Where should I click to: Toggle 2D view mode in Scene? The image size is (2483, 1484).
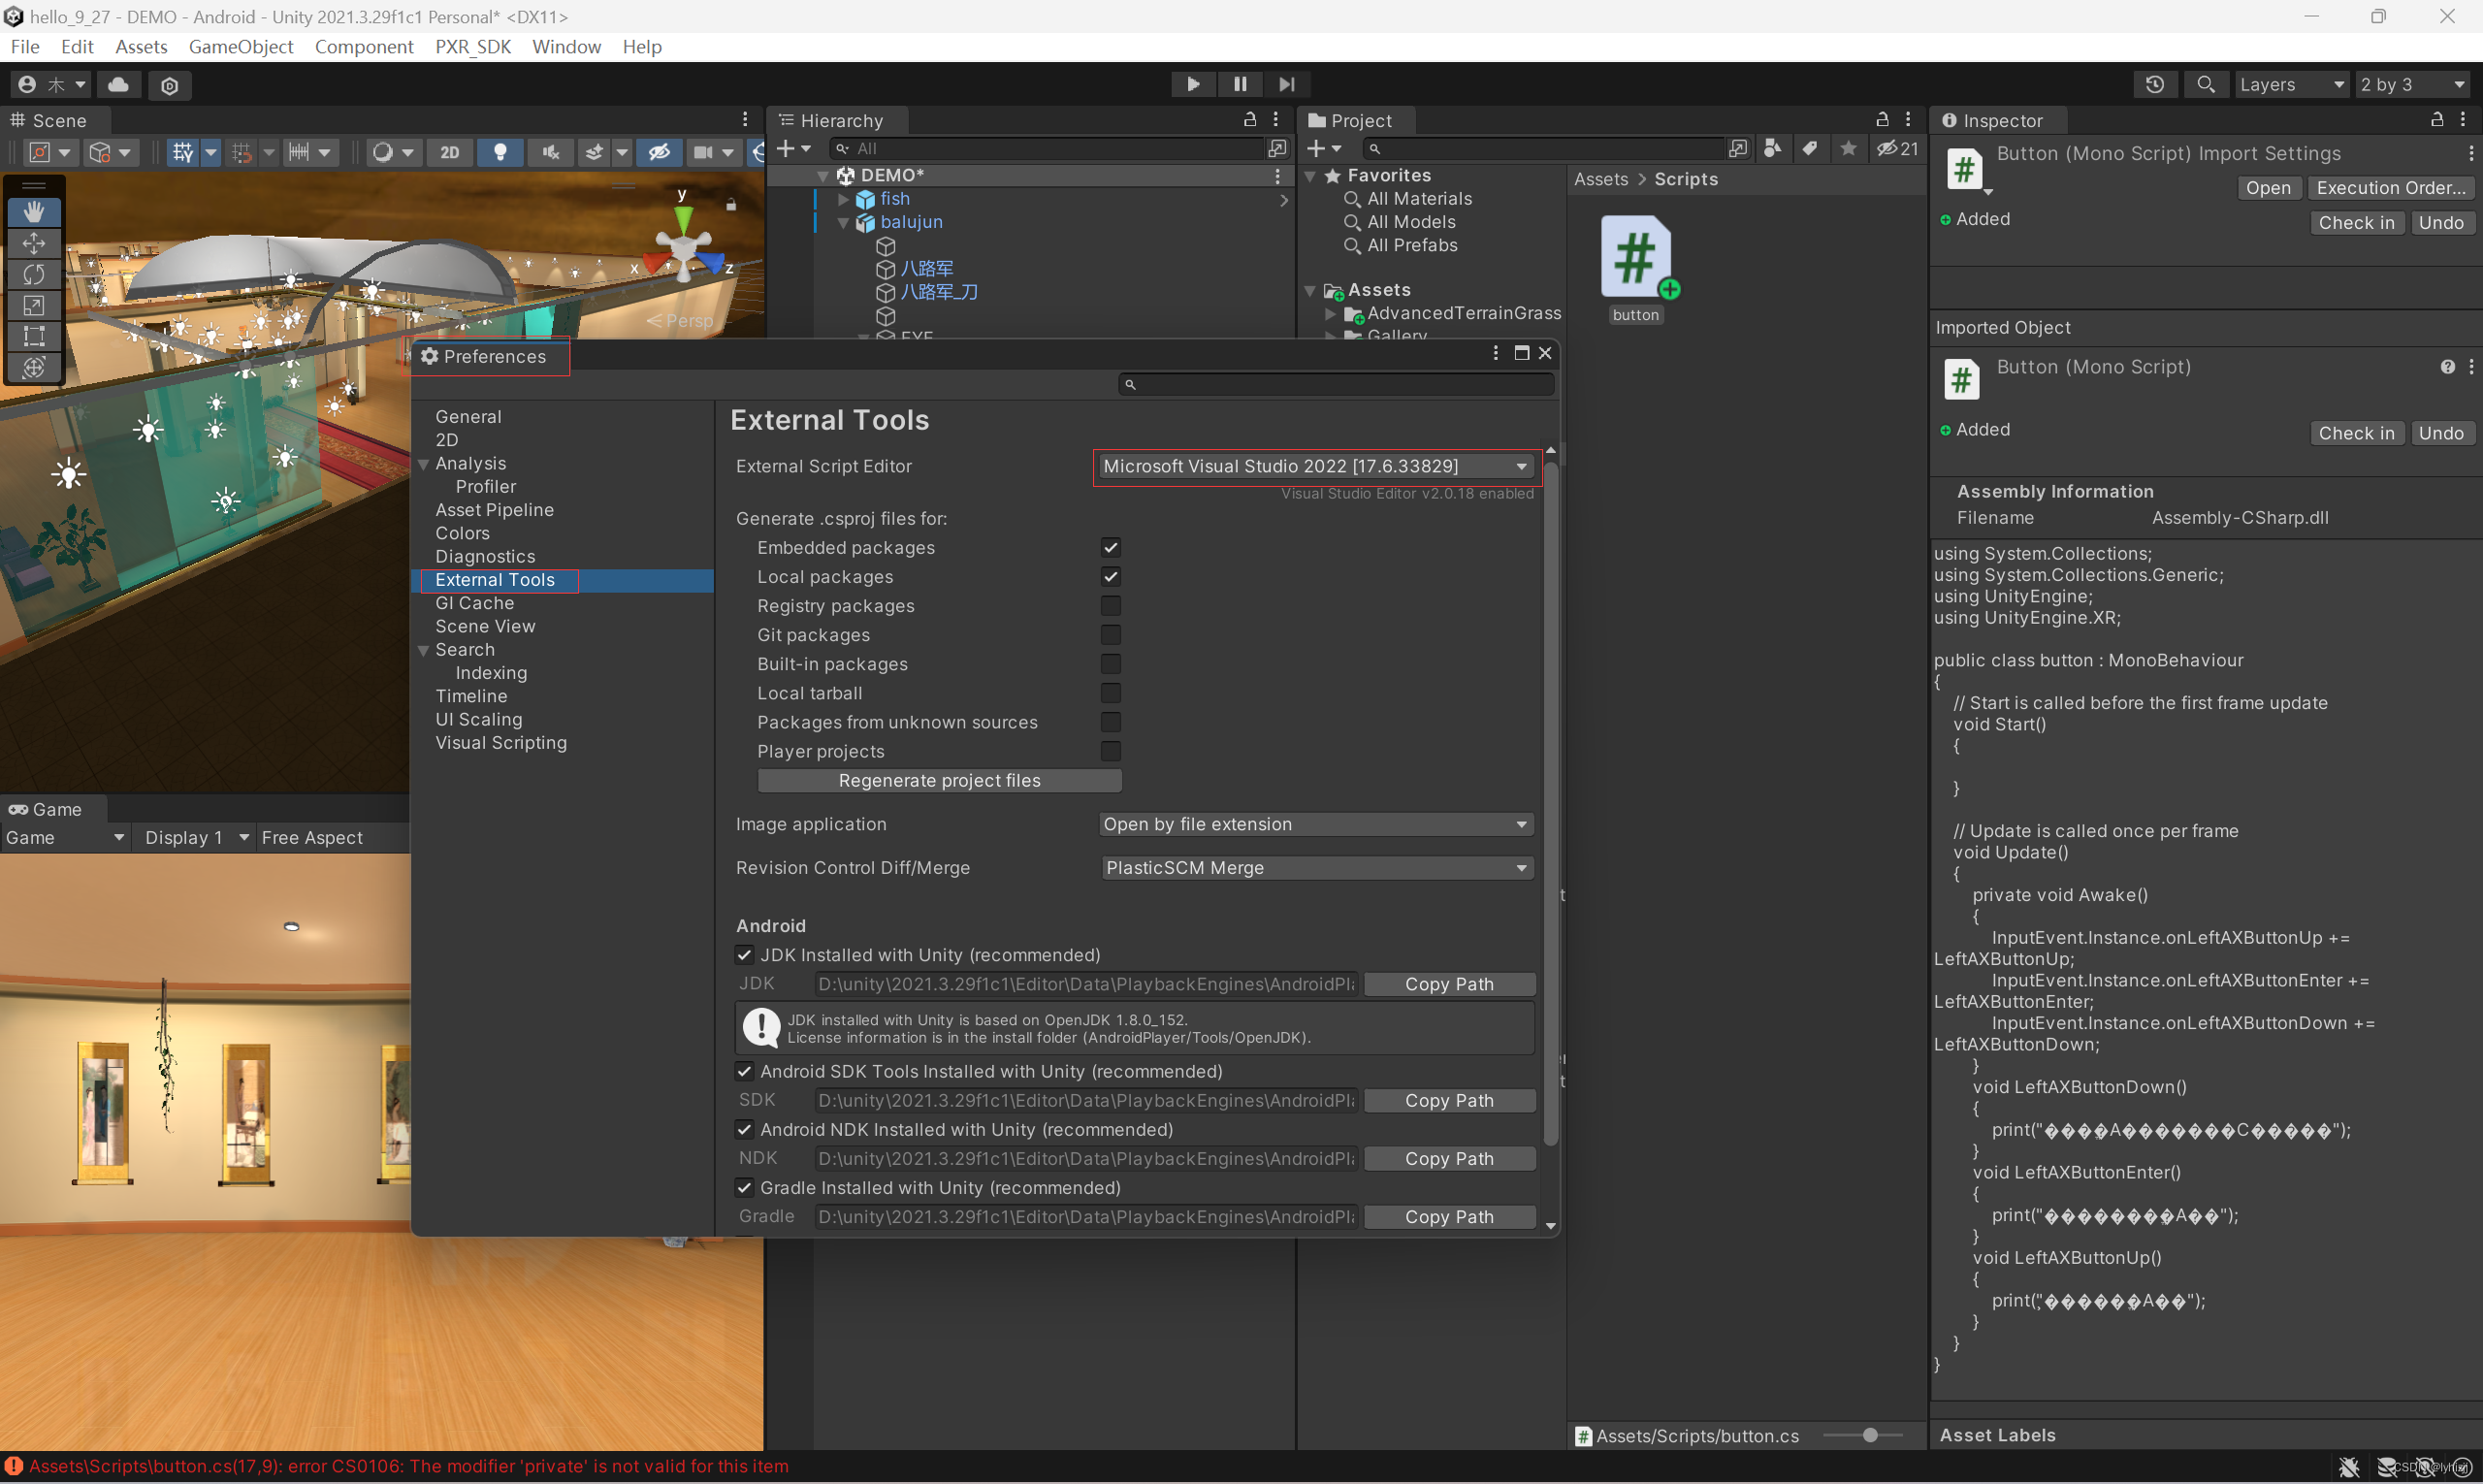click(x=450, y=152)
